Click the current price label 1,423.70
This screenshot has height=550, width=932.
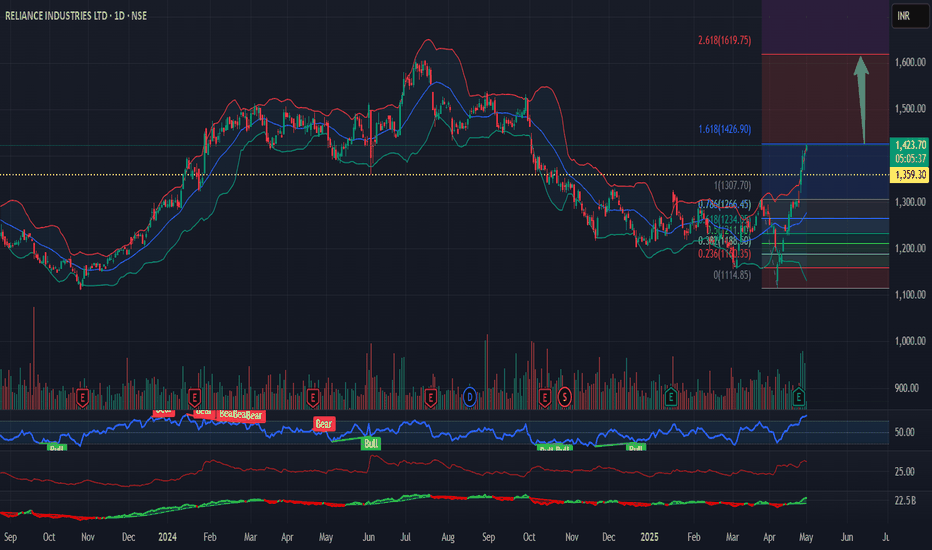click(x=911, y=145)
